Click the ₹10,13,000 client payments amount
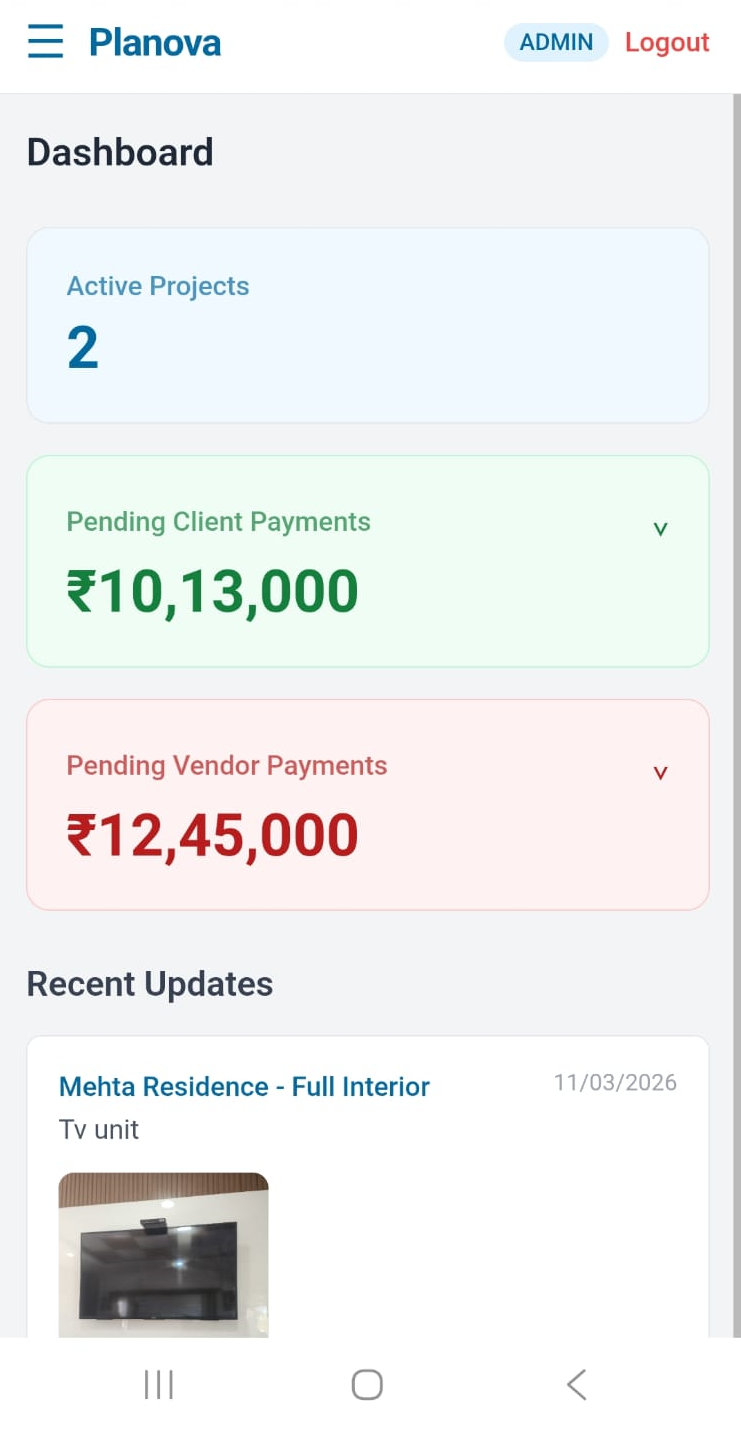The height and width of the screenshot is (1431, 741). [x=212, y=591]
